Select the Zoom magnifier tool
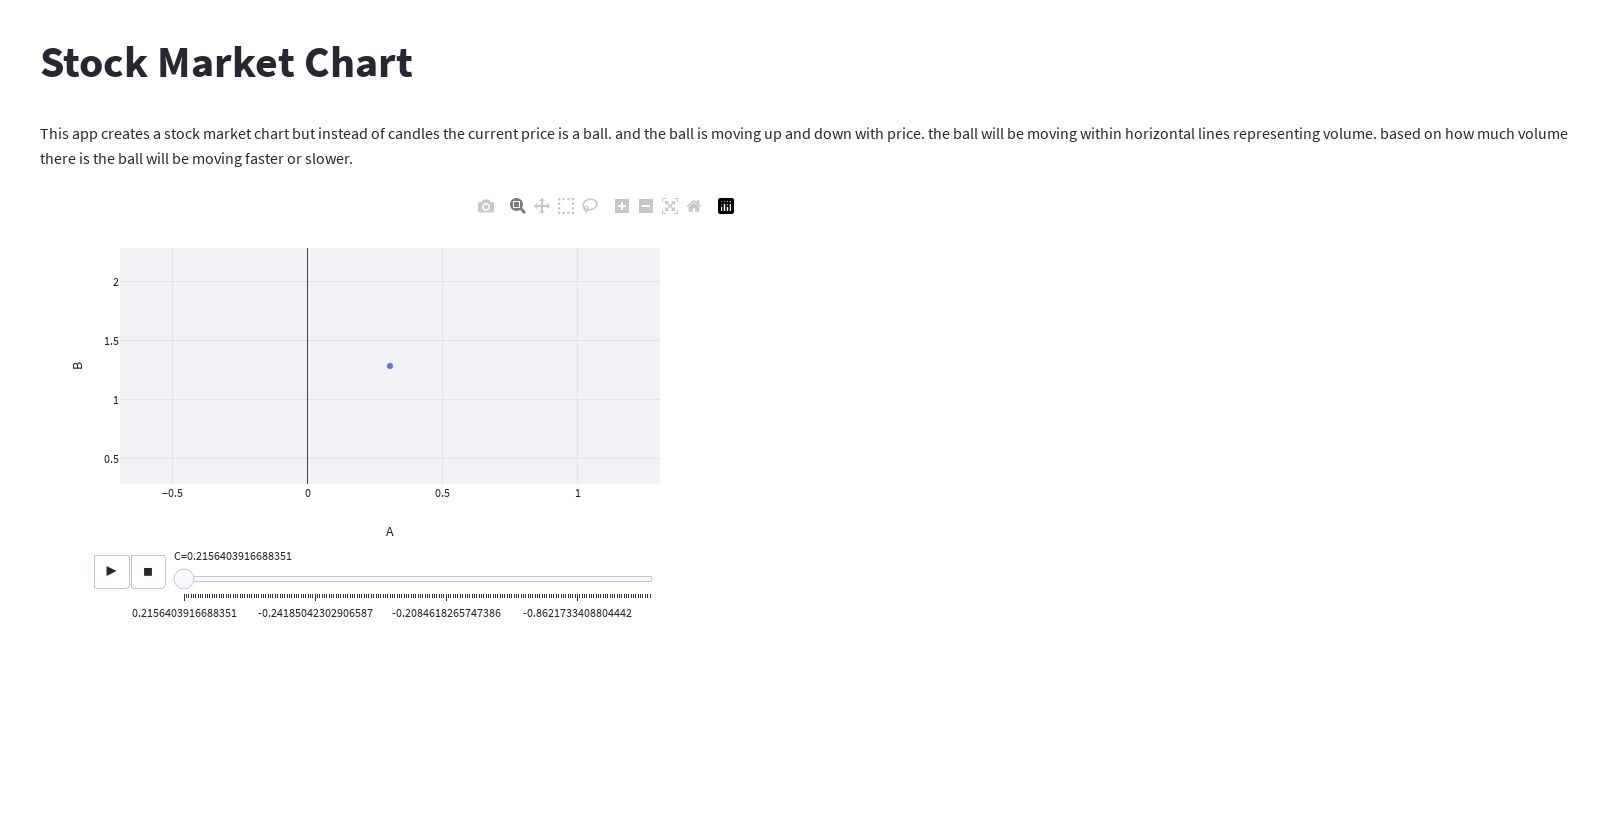The image size is (1600, 836). tap(518, 206)
